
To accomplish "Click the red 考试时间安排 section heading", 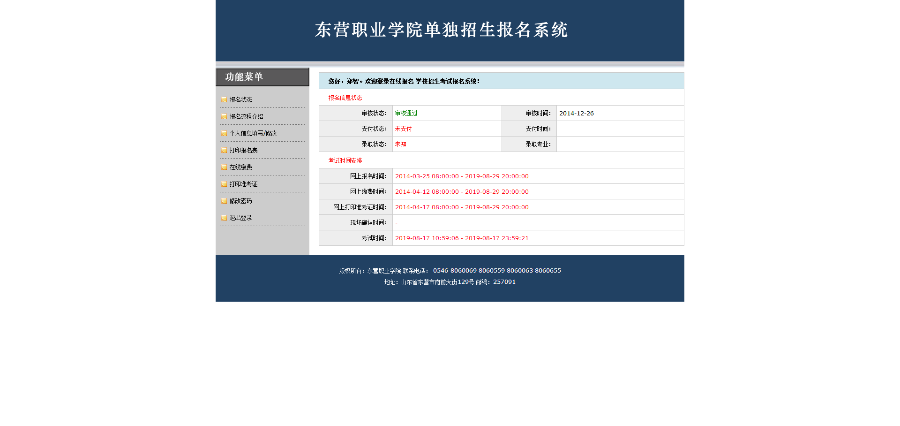I will pyautogui.click(x=345, y=160).
